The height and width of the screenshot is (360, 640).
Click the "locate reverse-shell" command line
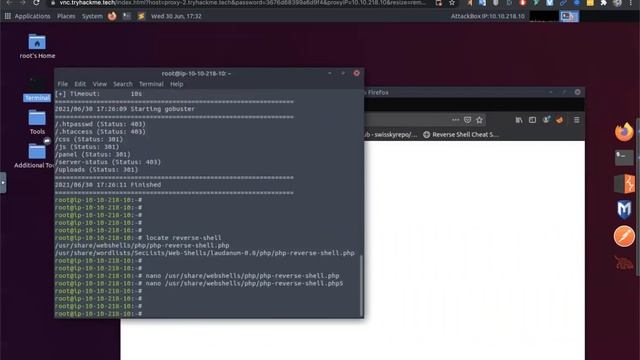pyautogui.click(x=138, y=238)
